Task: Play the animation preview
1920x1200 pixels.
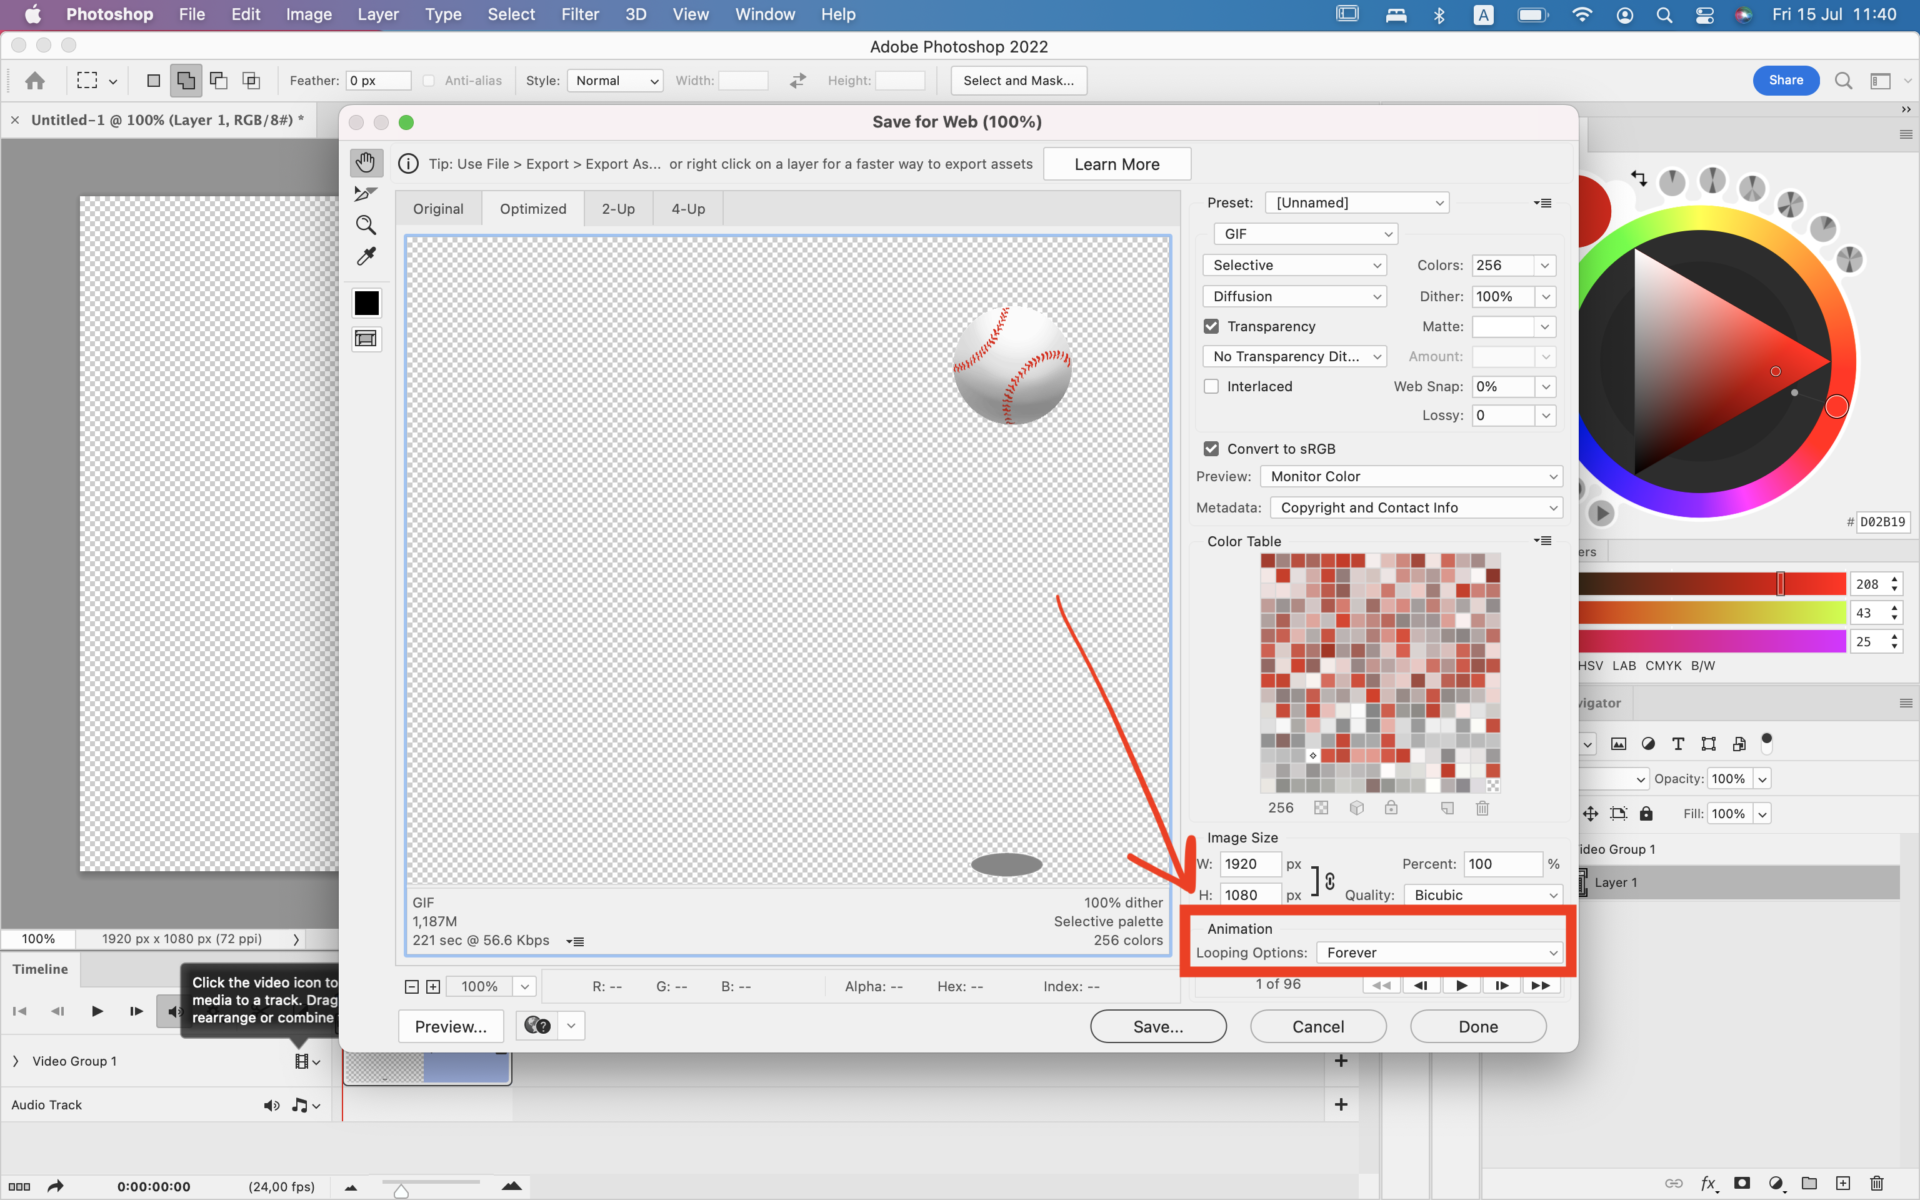Action: tap(1462, 985)
